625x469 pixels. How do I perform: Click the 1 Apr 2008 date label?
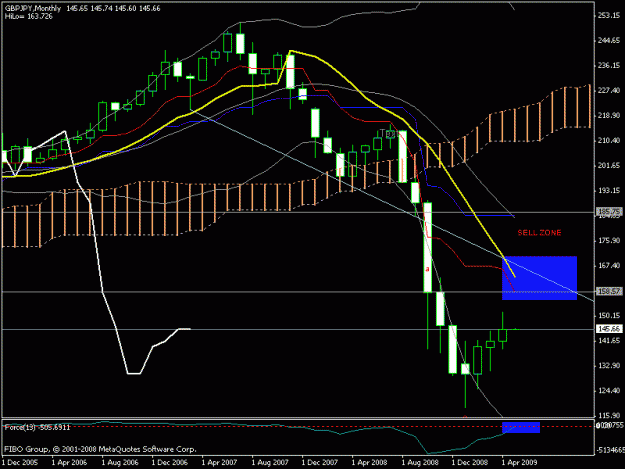[369, 463]
